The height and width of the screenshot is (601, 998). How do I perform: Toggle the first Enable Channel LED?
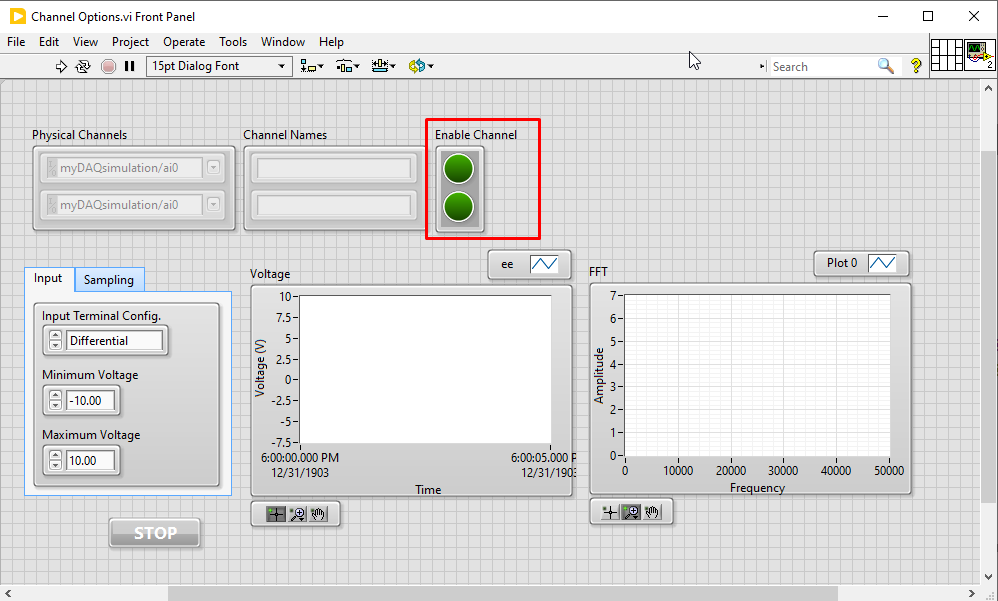coord(459,169)
